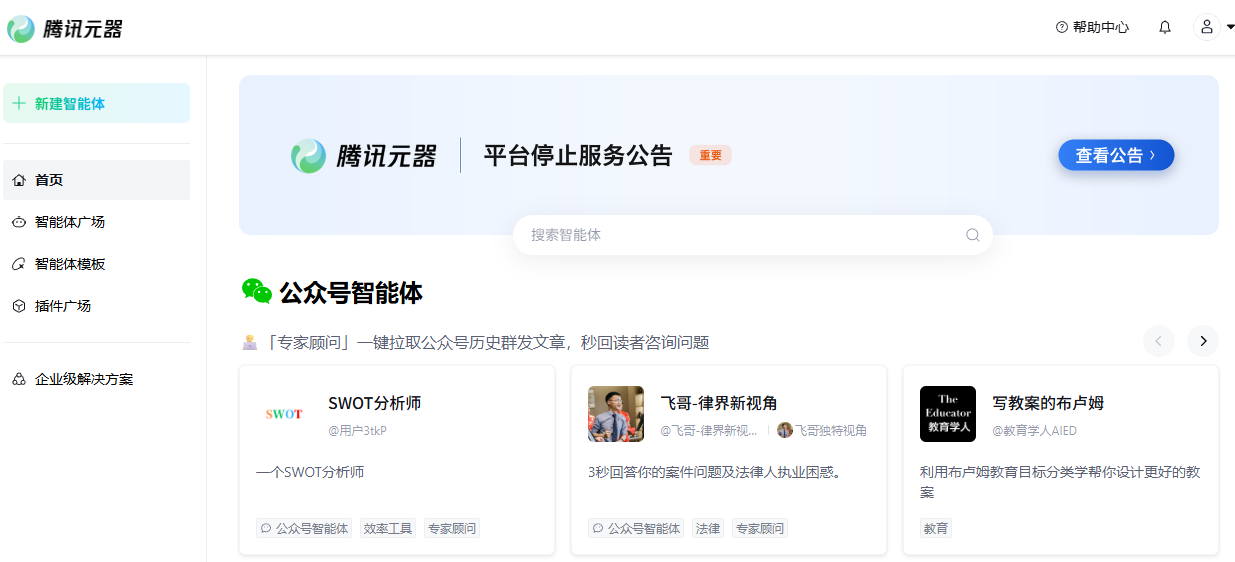Click the 利用布卢姆教育目标分类学 description
This screenshot has height=562, width=1235.
1060,482
